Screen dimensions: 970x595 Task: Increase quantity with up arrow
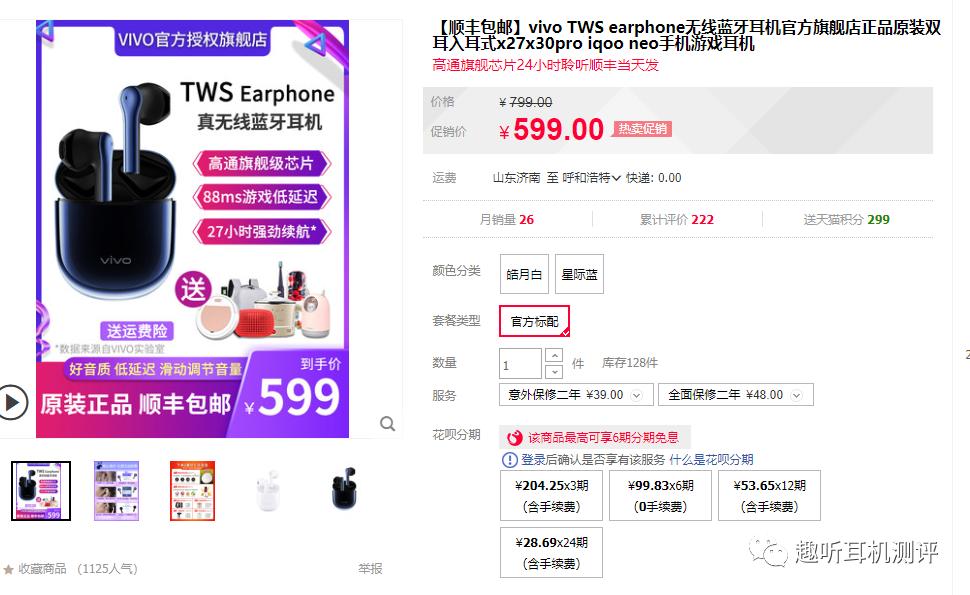pos(554,356)
